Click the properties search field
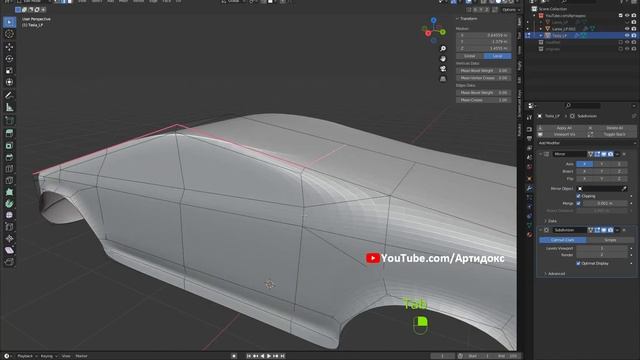 582,106
